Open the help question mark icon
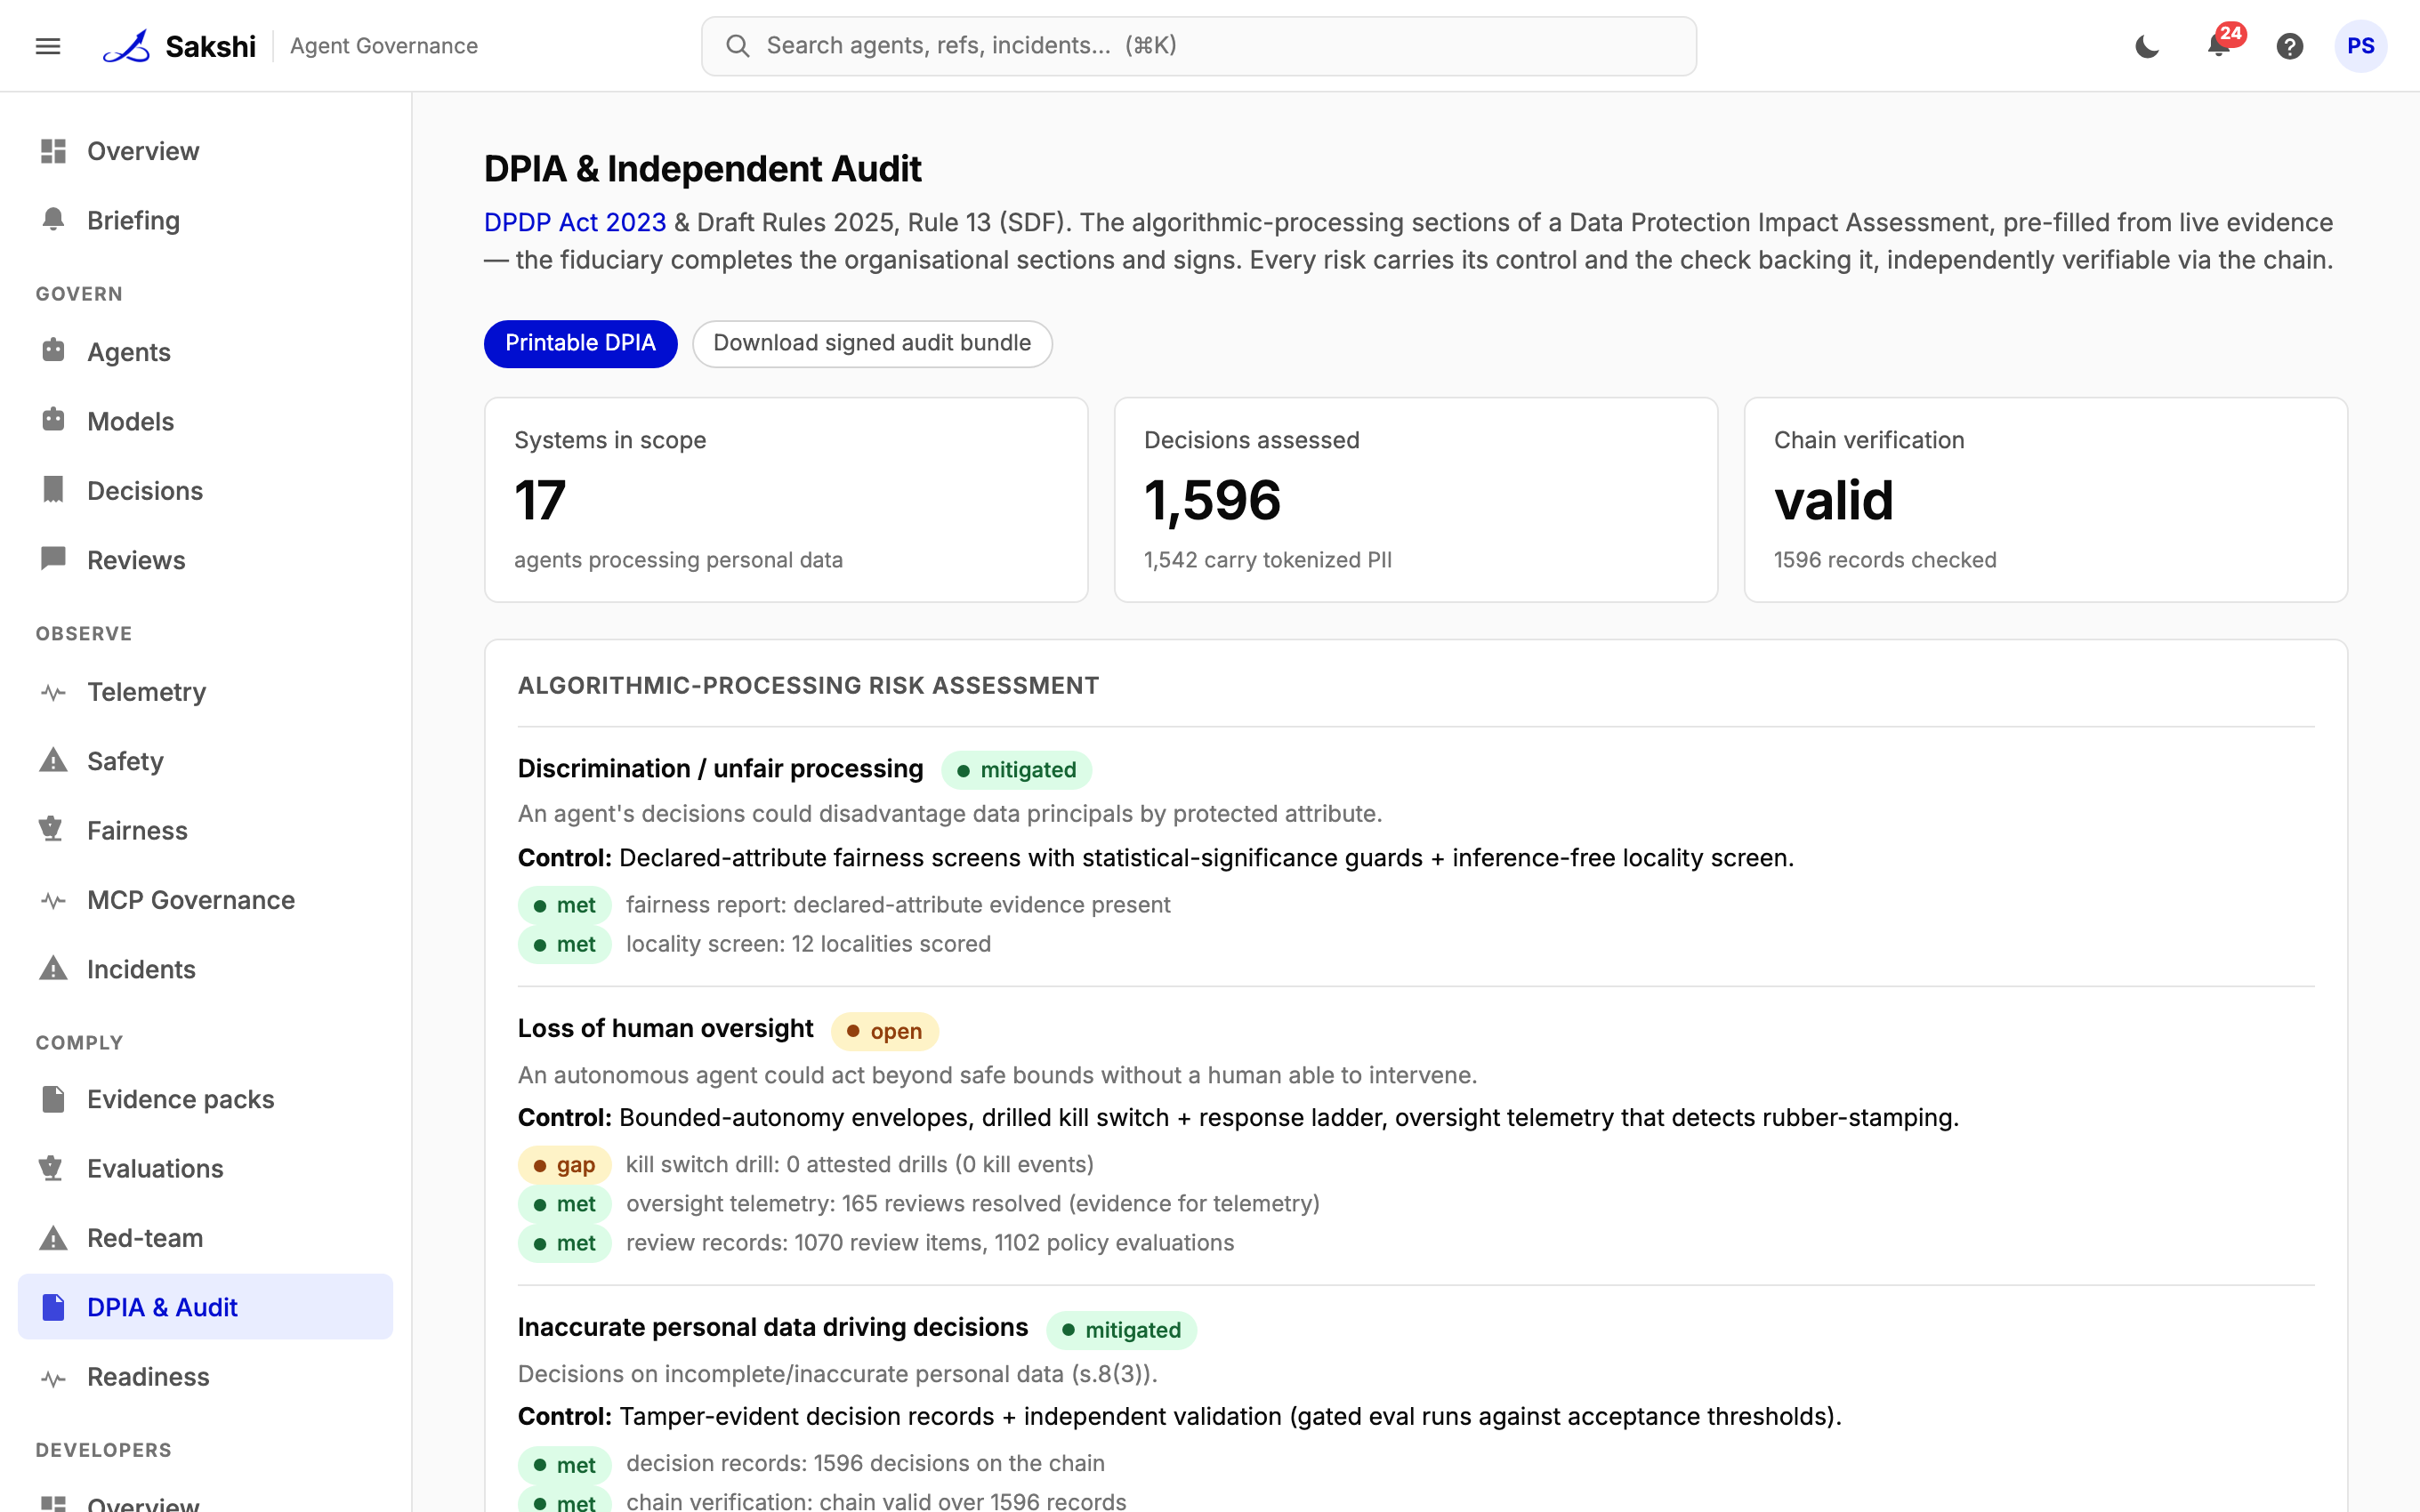Image resolution: width=2420 pixels, height=1512 pixels. (2290, 46)
